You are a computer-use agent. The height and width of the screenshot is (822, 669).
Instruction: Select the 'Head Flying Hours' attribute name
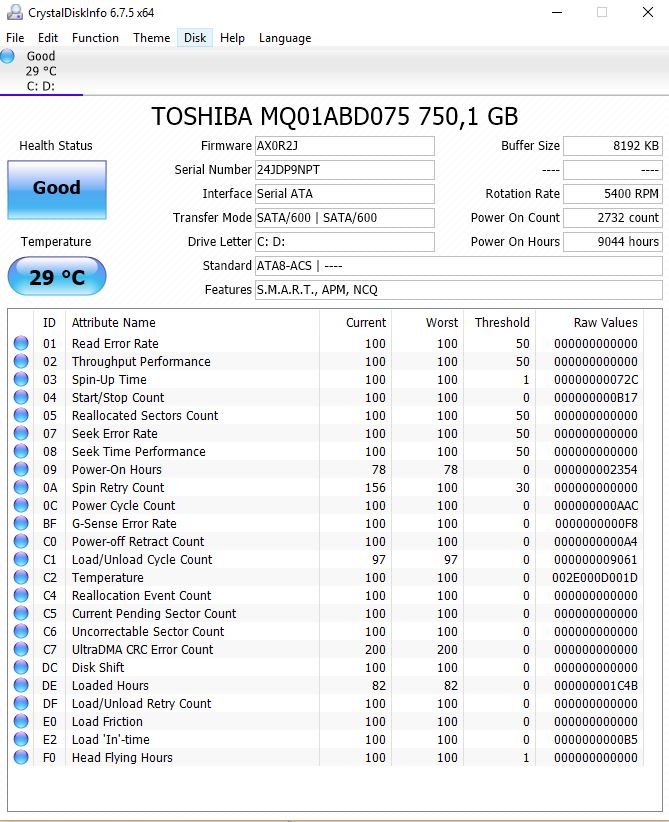tap(122, 758)
